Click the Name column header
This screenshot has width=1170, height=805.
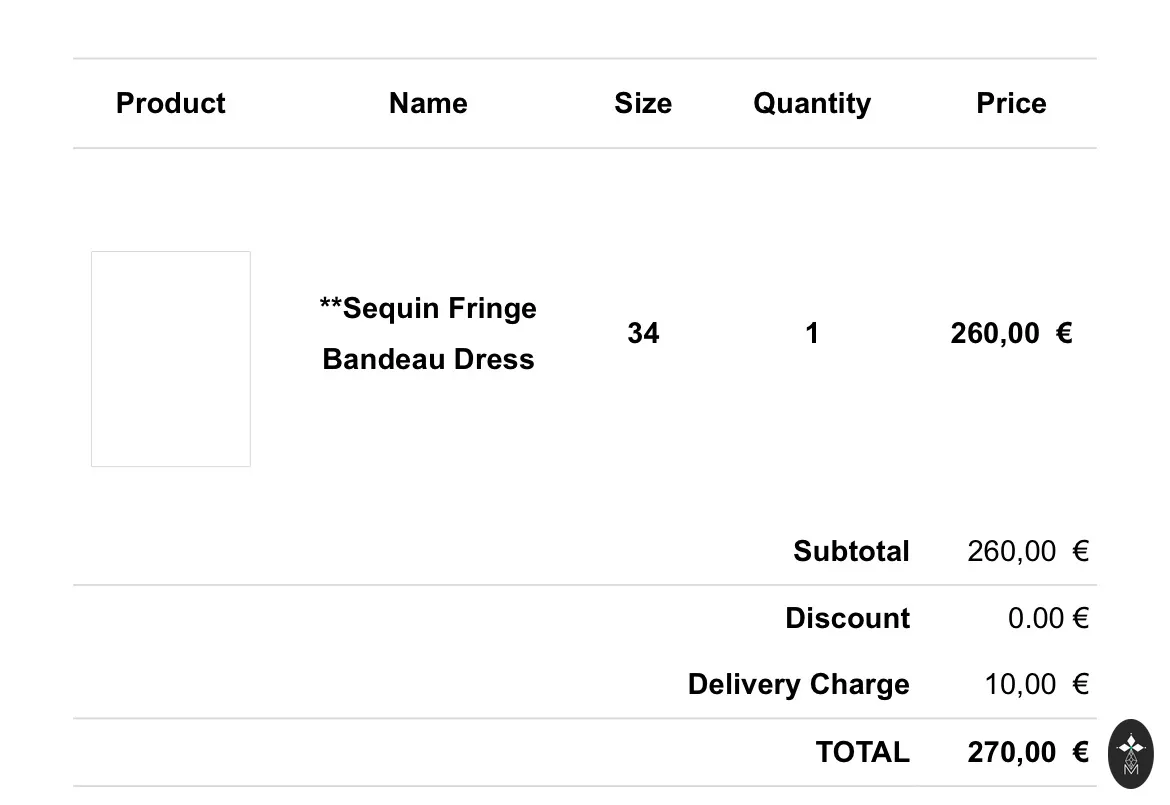pos(428,103)
